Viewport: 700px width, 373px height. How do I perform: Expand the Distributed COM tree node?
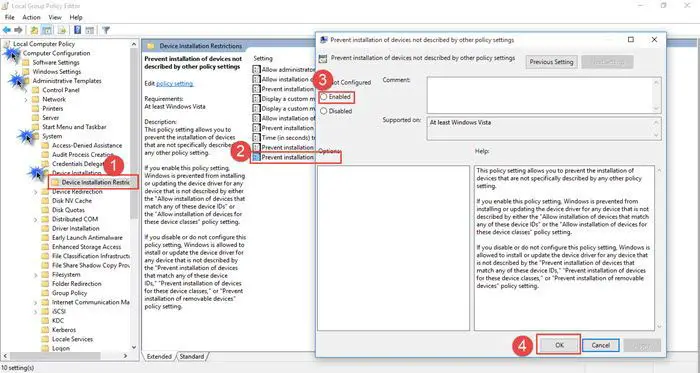point(35,220)
